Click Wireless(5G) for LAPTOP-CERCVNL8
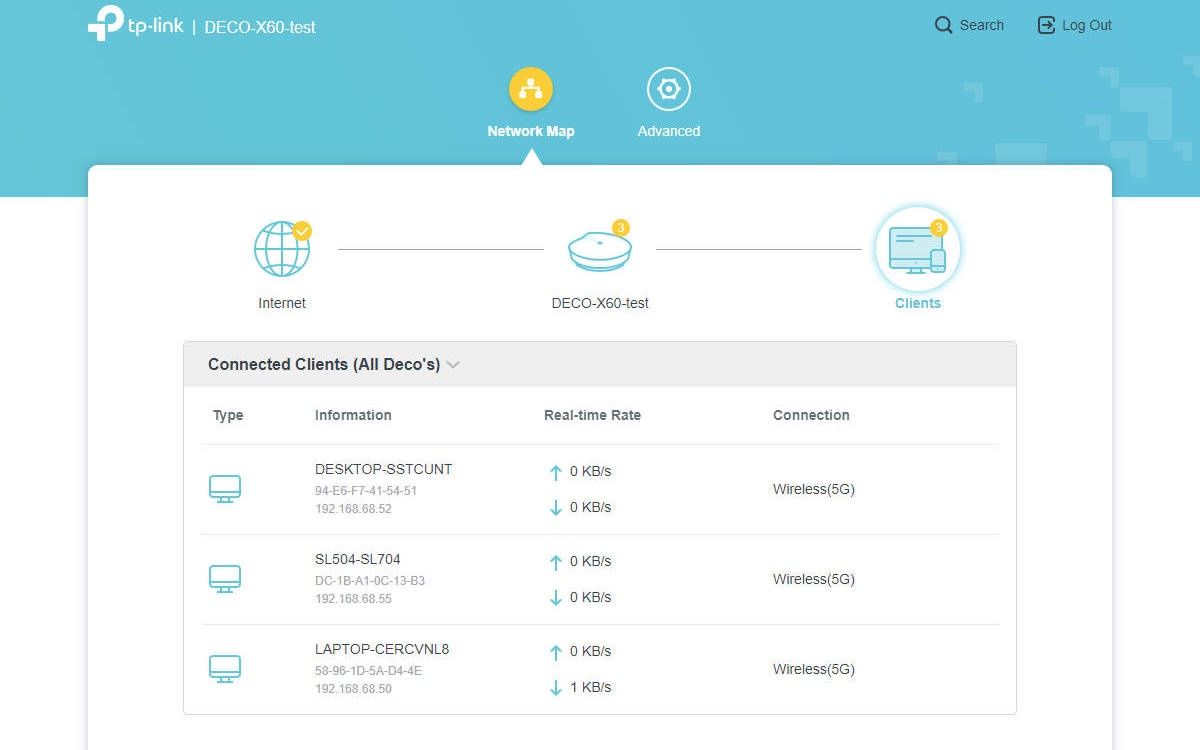The width and height of the screenshot is (1200, 750). [x=814, y=669]
